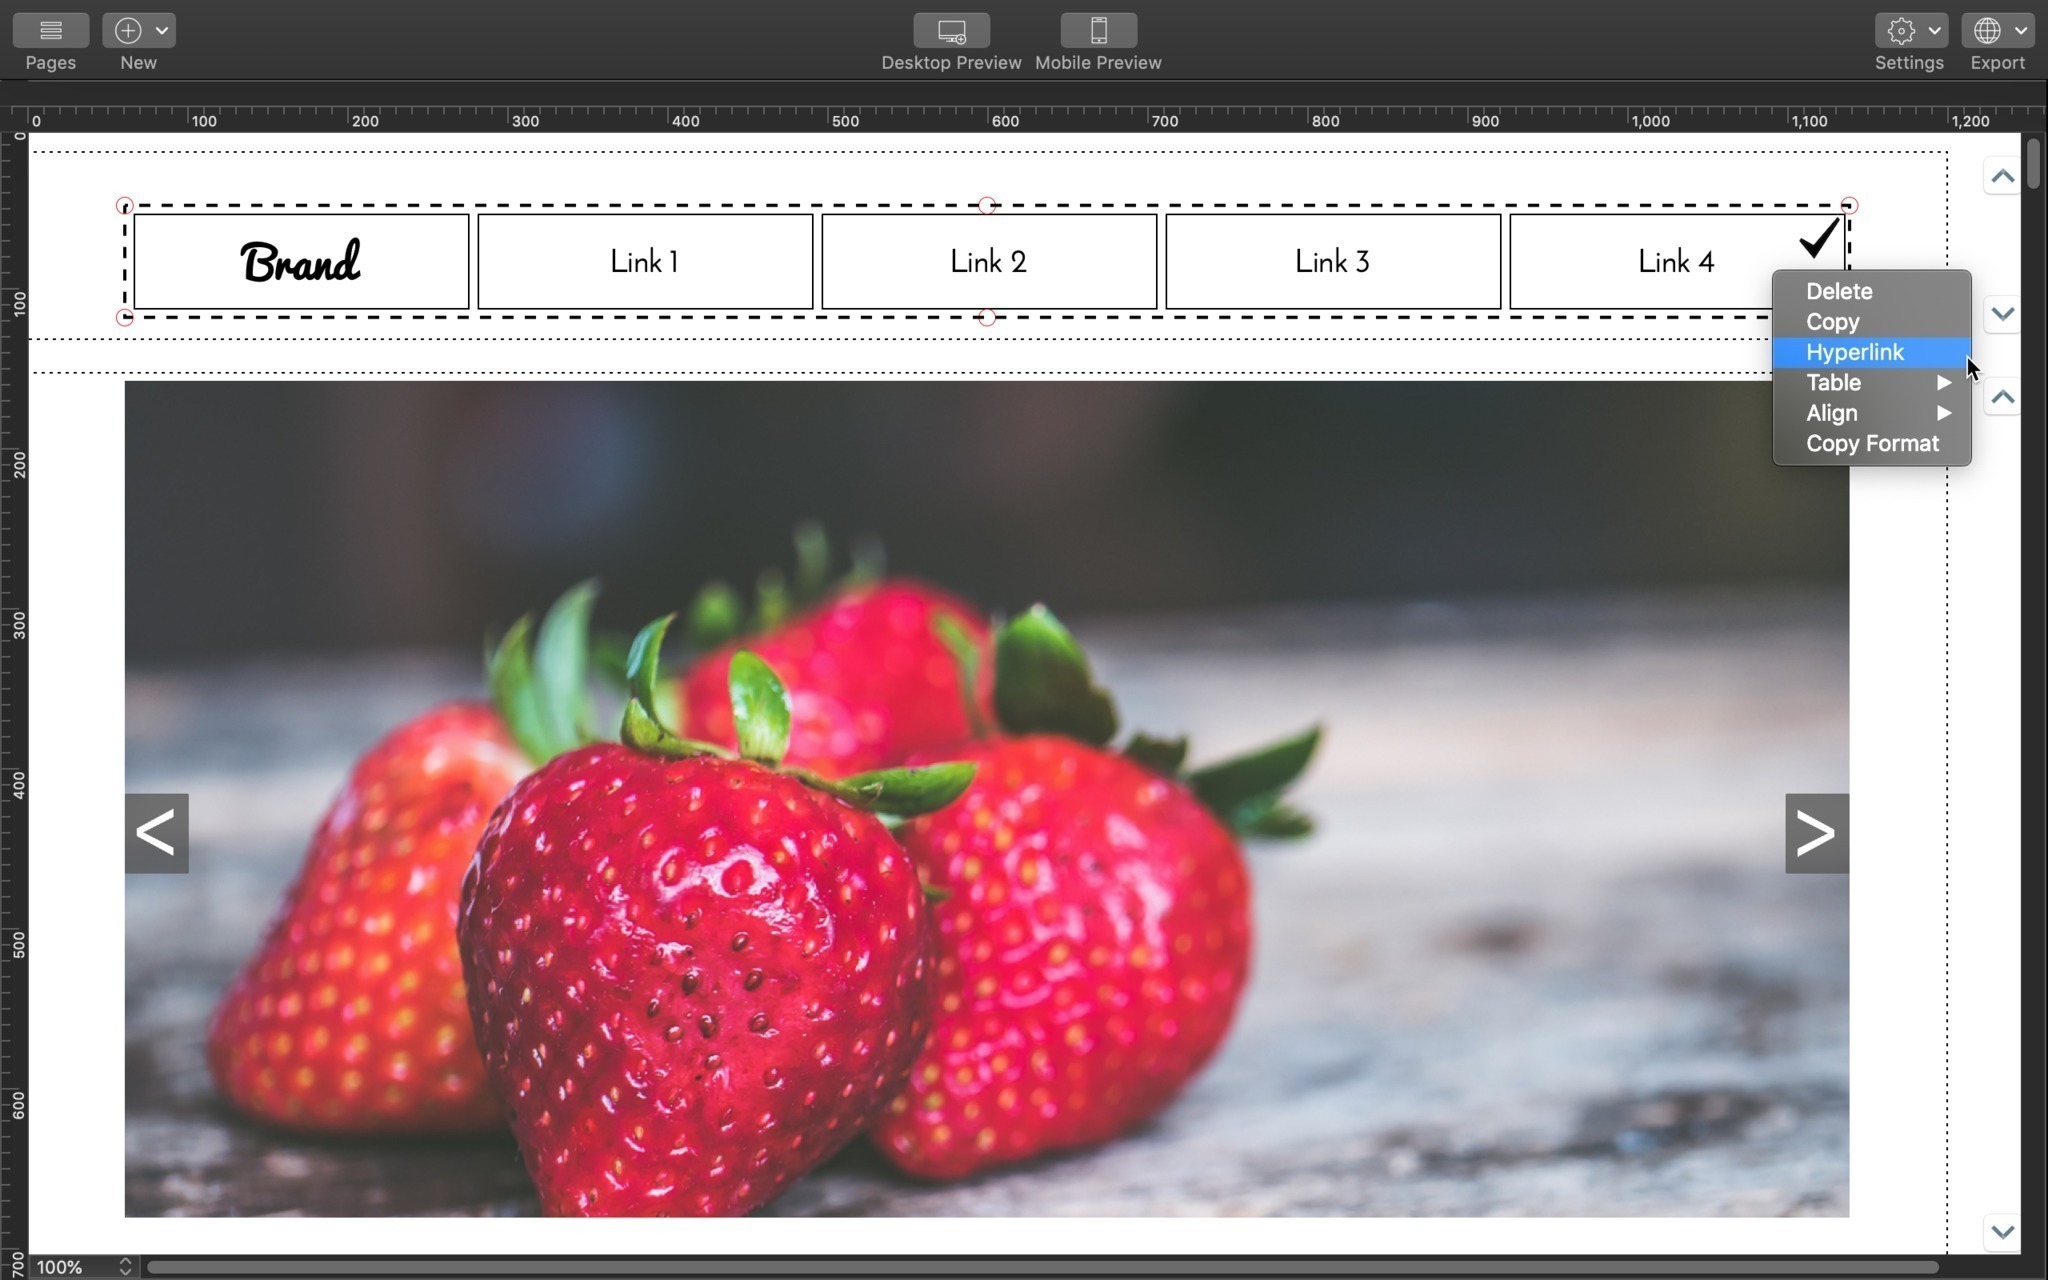Image resolution: width=2048 pixels, height=1280 pixels.
Task: Select the Brand cell in navigation
Action: click(x=301, y=262)
